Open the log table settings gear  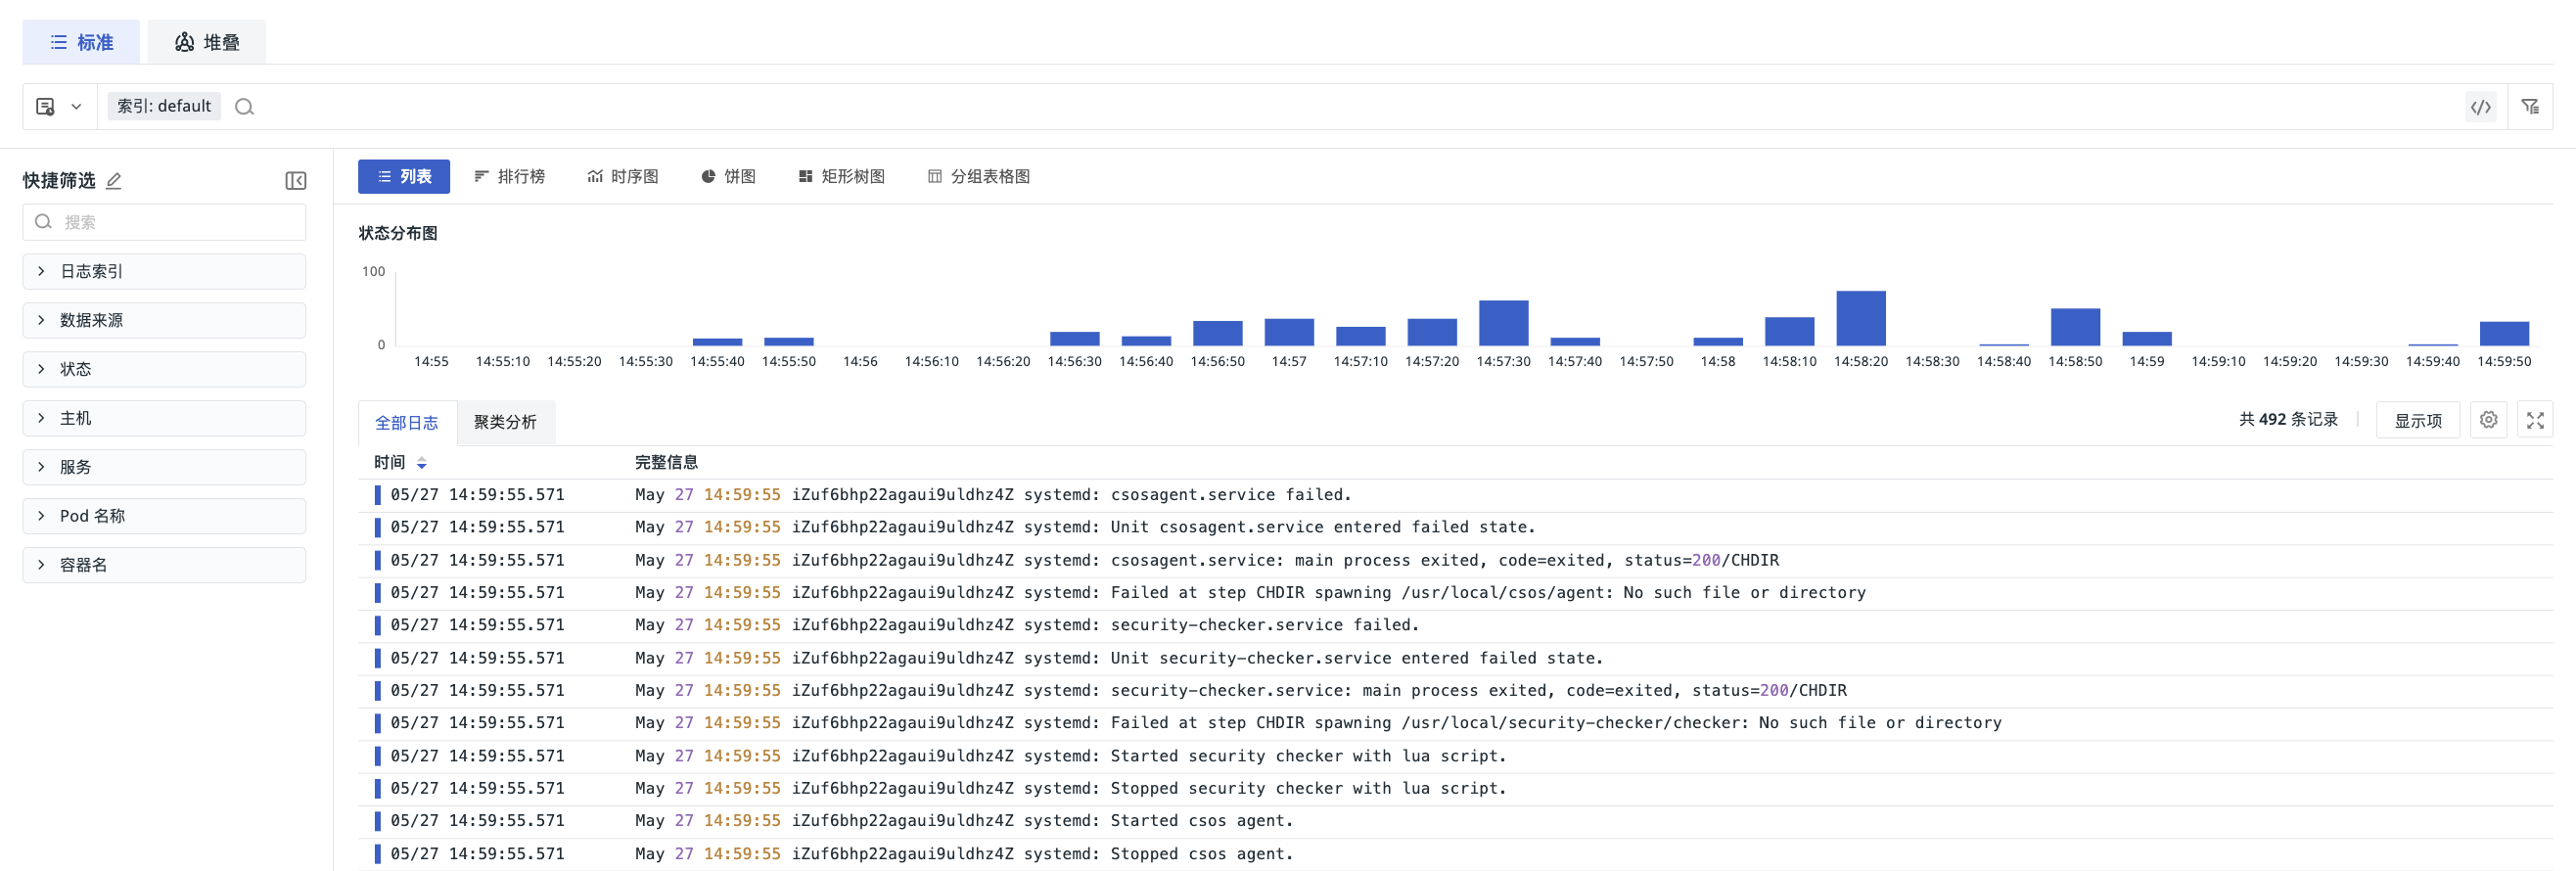tap(2488, 420)
